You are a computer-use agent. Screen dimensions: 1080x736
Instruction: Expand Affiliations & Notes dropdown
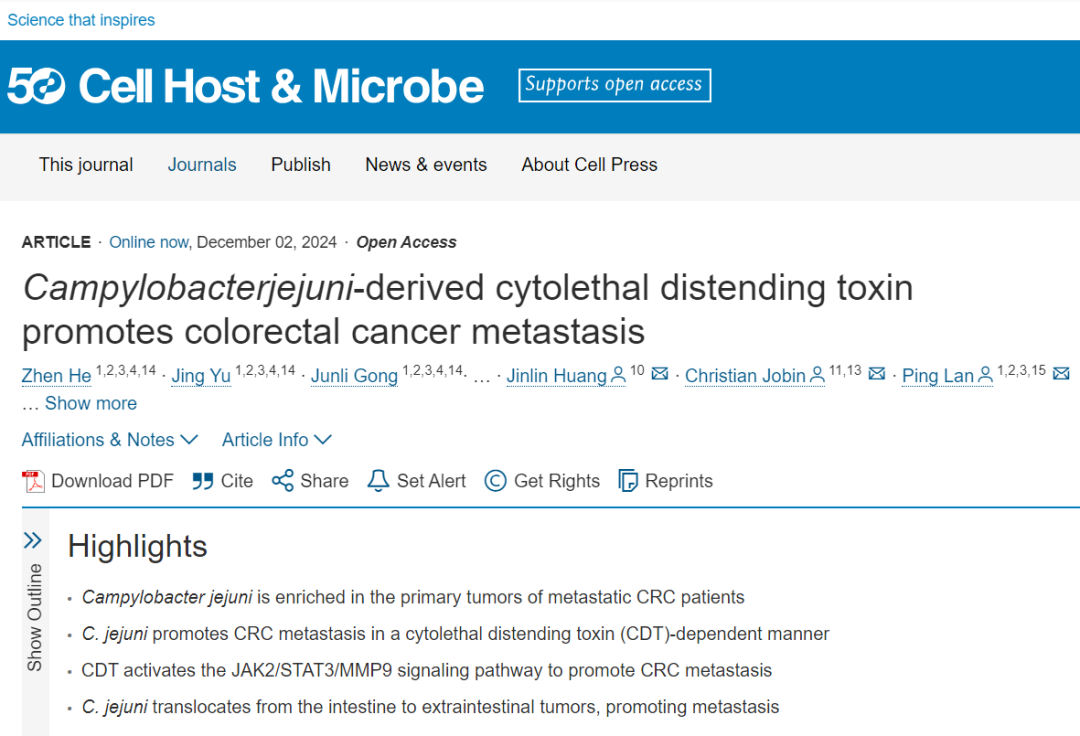(110, 440)
